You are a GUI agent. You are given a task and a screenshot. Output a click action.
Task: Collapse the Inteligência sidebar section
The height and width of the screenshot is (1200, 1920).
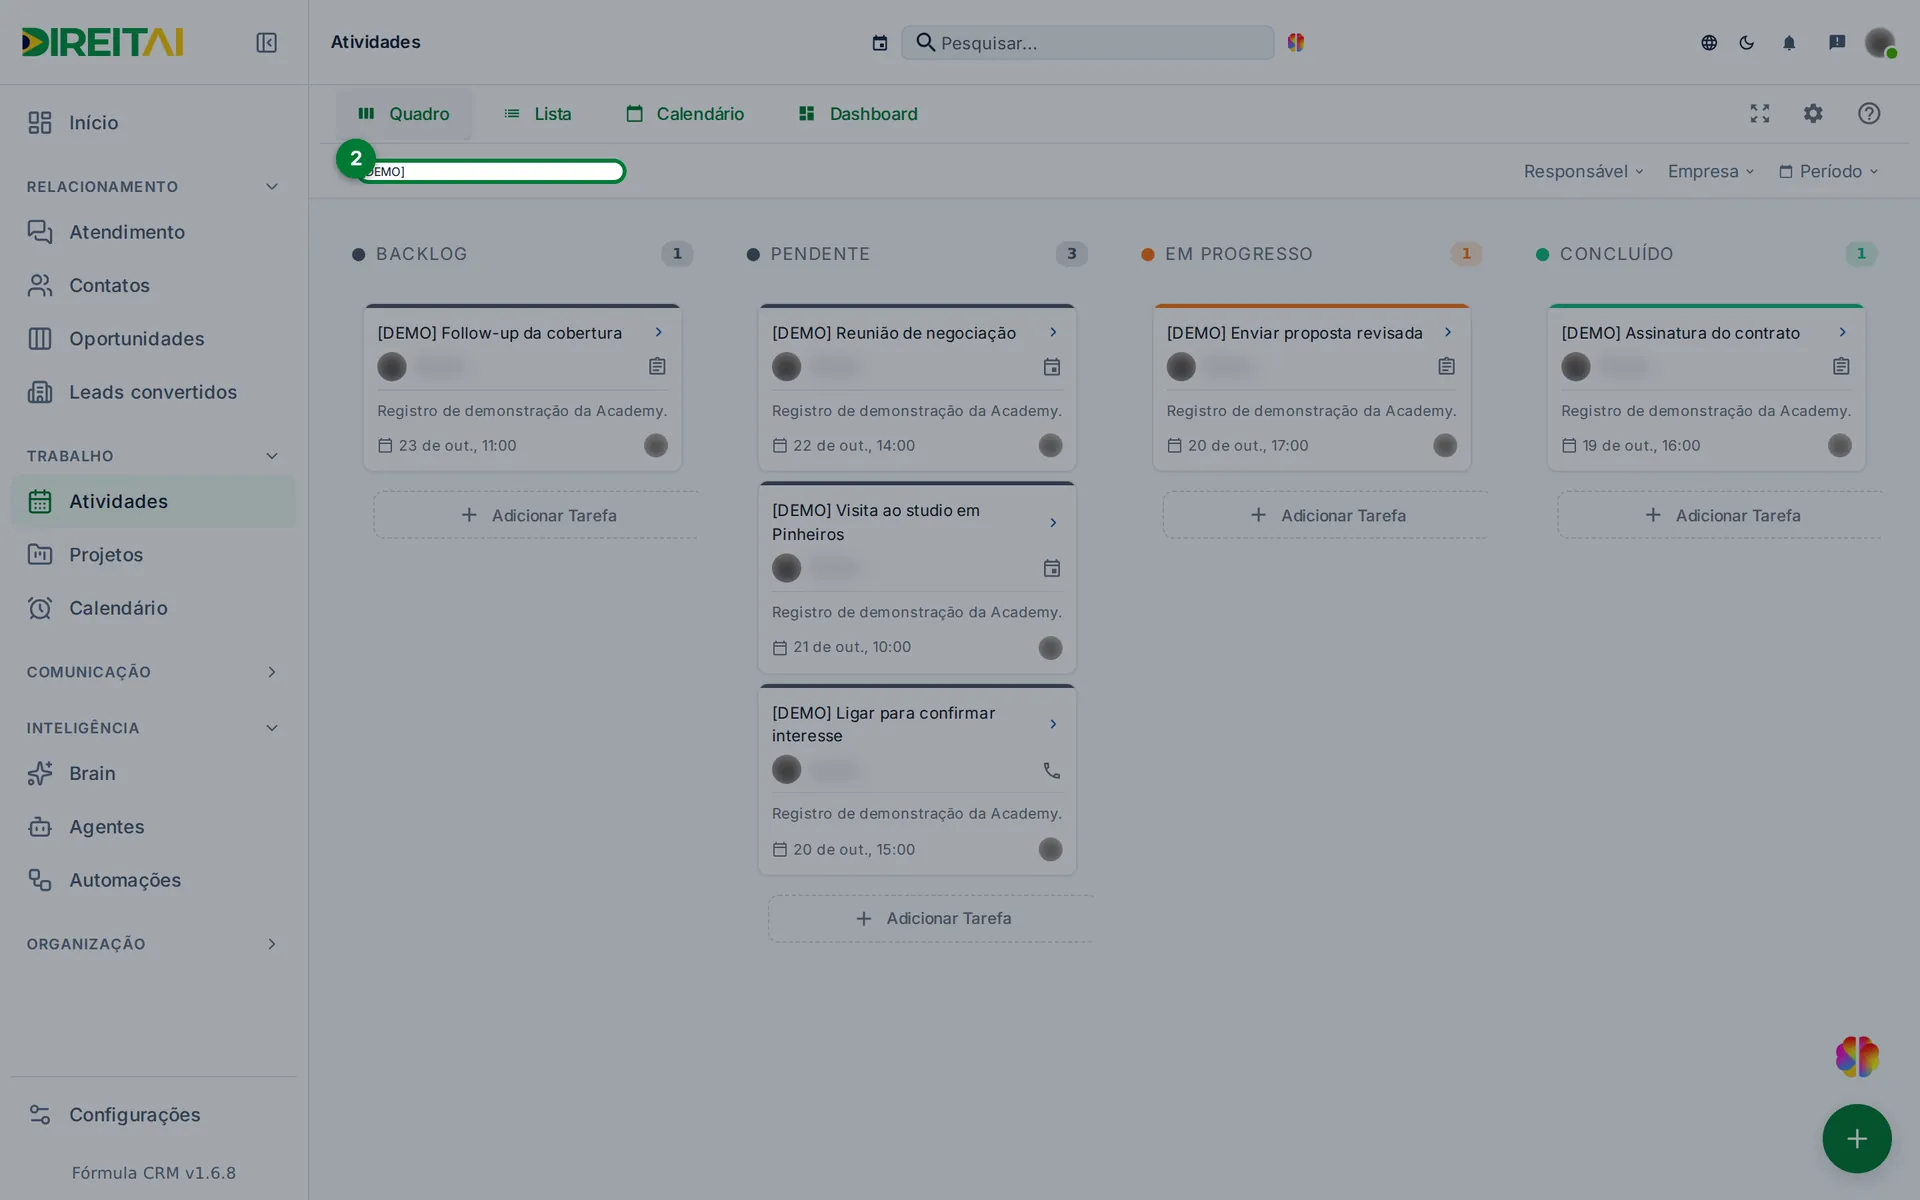click(152, 728)
